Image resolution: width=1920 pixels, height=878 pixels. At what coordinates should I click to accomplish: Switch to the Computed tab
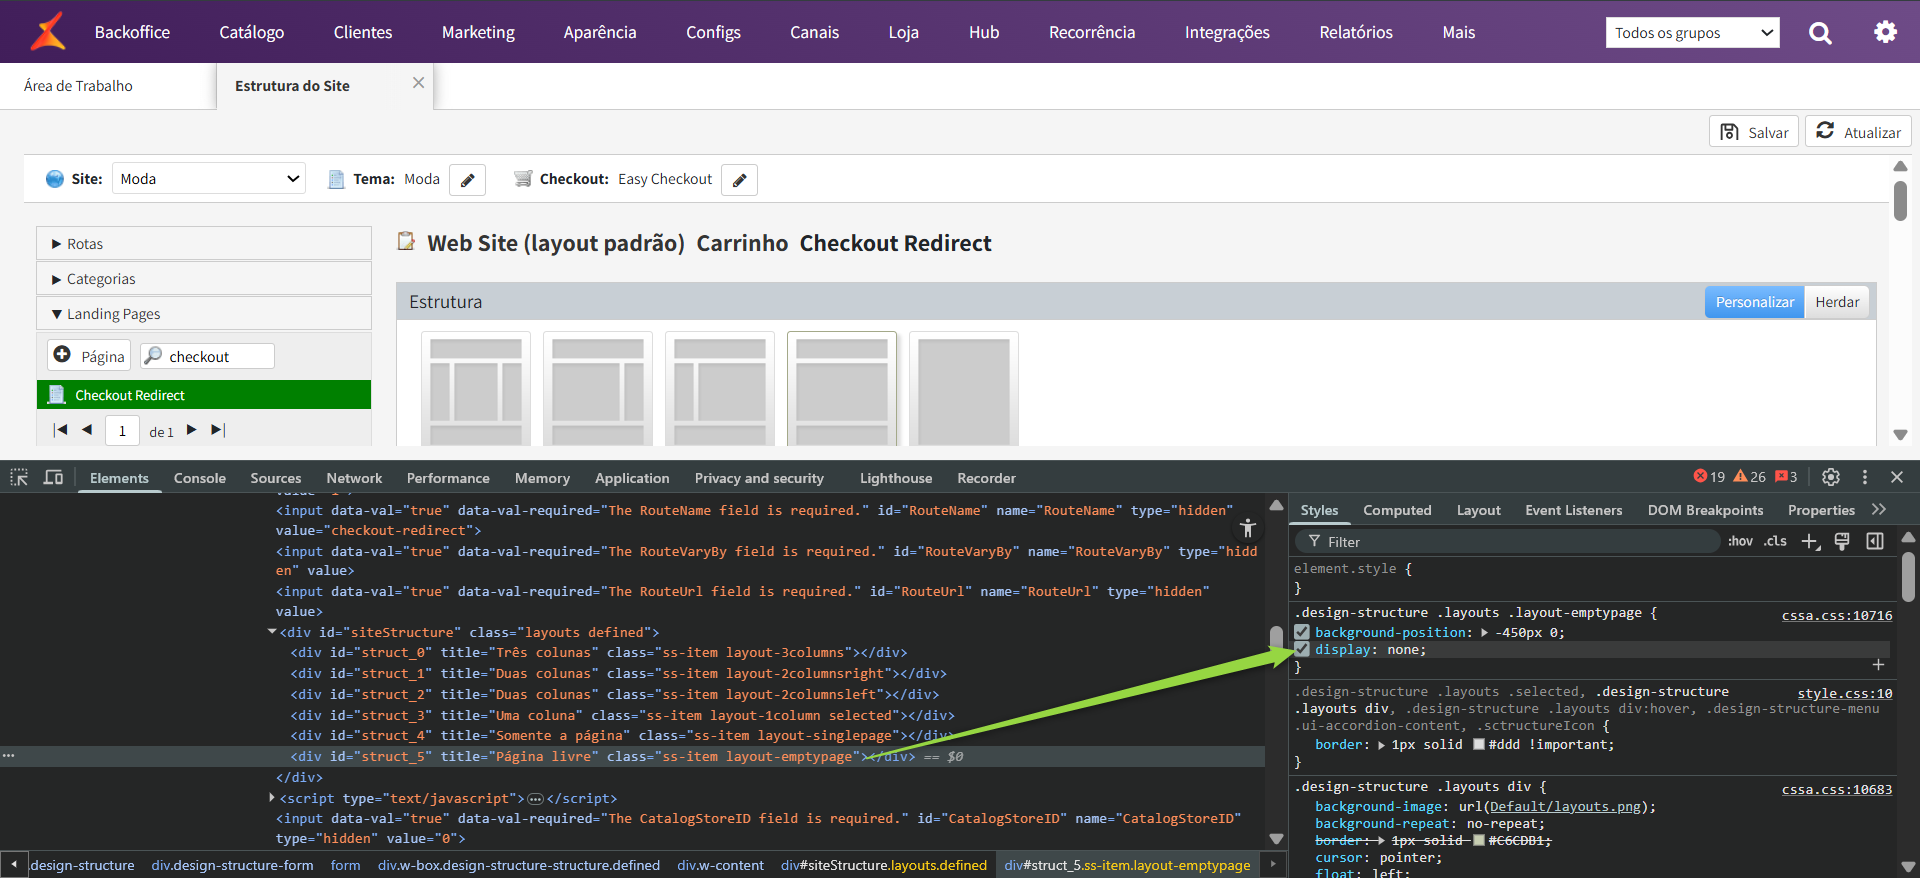(1397, 510)
